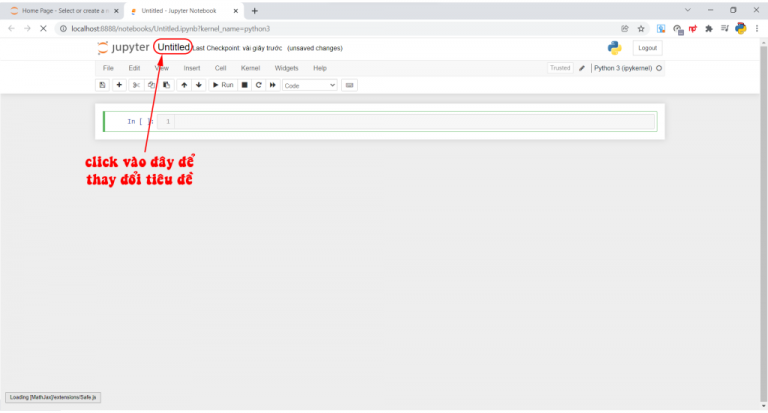Cut selected cells with scissors icon
The width and height of the screenshot is (768, 413).
(x=138, y=85)
